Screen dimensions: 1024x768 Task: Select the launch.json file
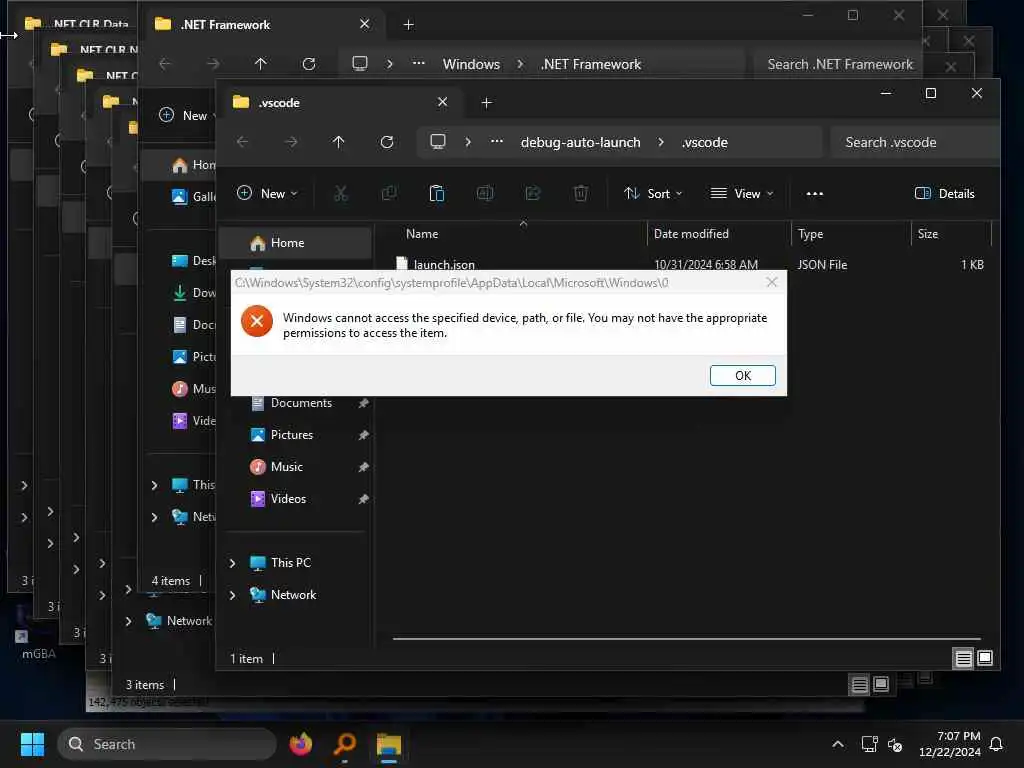pyautogui.click(x=444, y=264)
